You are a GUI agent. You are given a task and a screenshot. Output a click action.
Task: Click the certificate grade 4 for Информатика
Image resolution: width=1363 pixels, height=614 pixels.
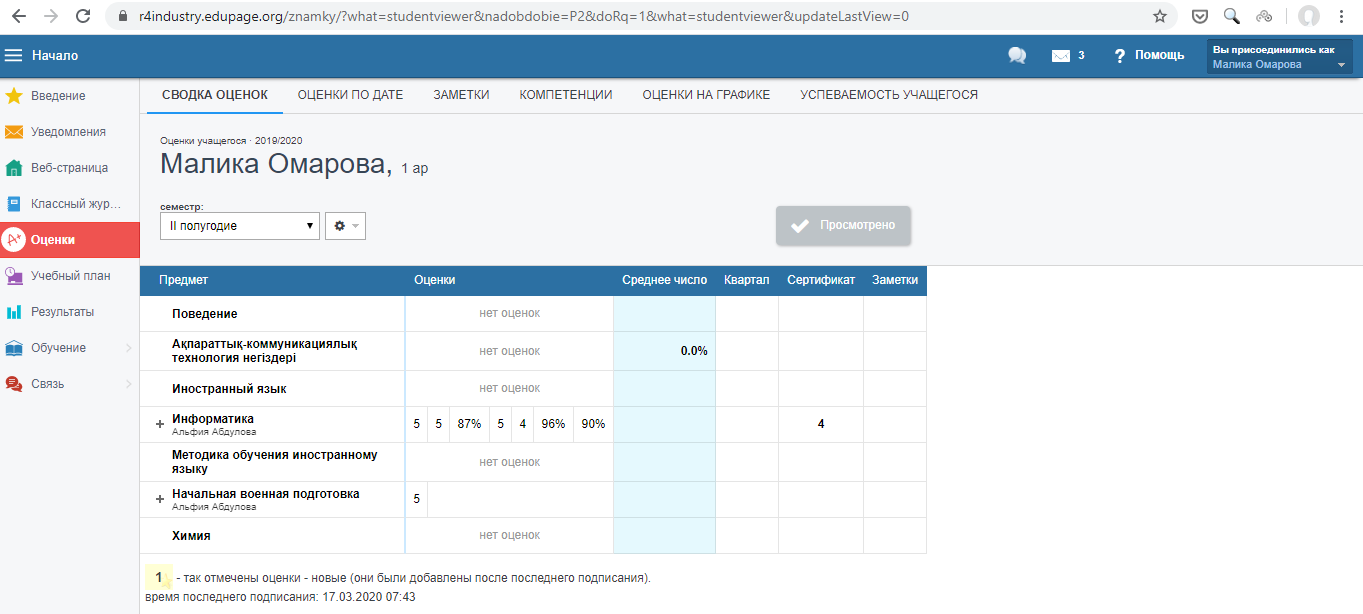[x=821, y=424]
